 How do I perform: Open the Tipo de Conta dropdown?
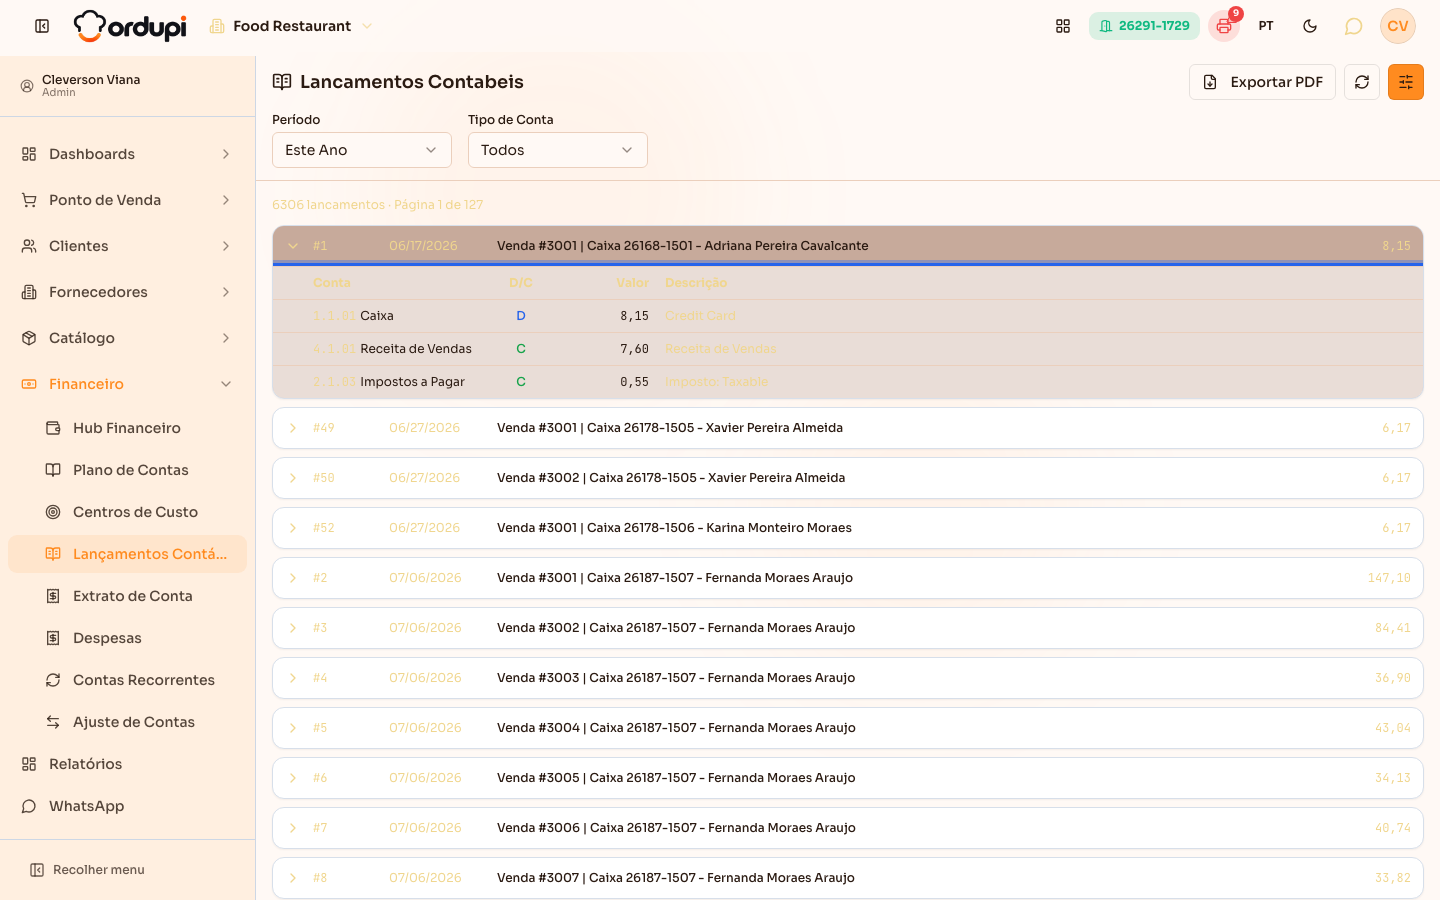coord(558,150)
